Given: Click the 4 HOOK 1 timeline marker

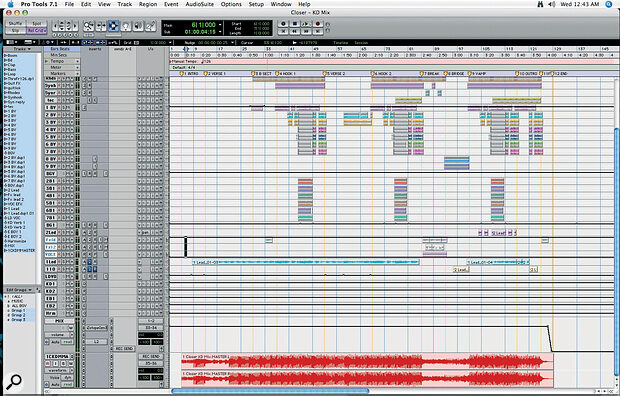Looking at the screenshot, I should pyautogui.click(x=285, y=74).
